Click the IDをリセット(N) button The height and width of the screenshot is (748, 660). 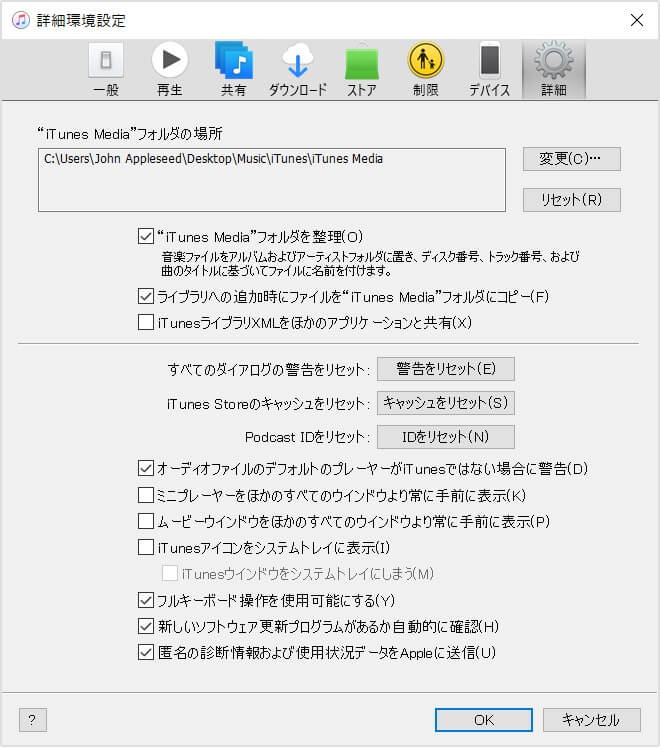[446, 437]
